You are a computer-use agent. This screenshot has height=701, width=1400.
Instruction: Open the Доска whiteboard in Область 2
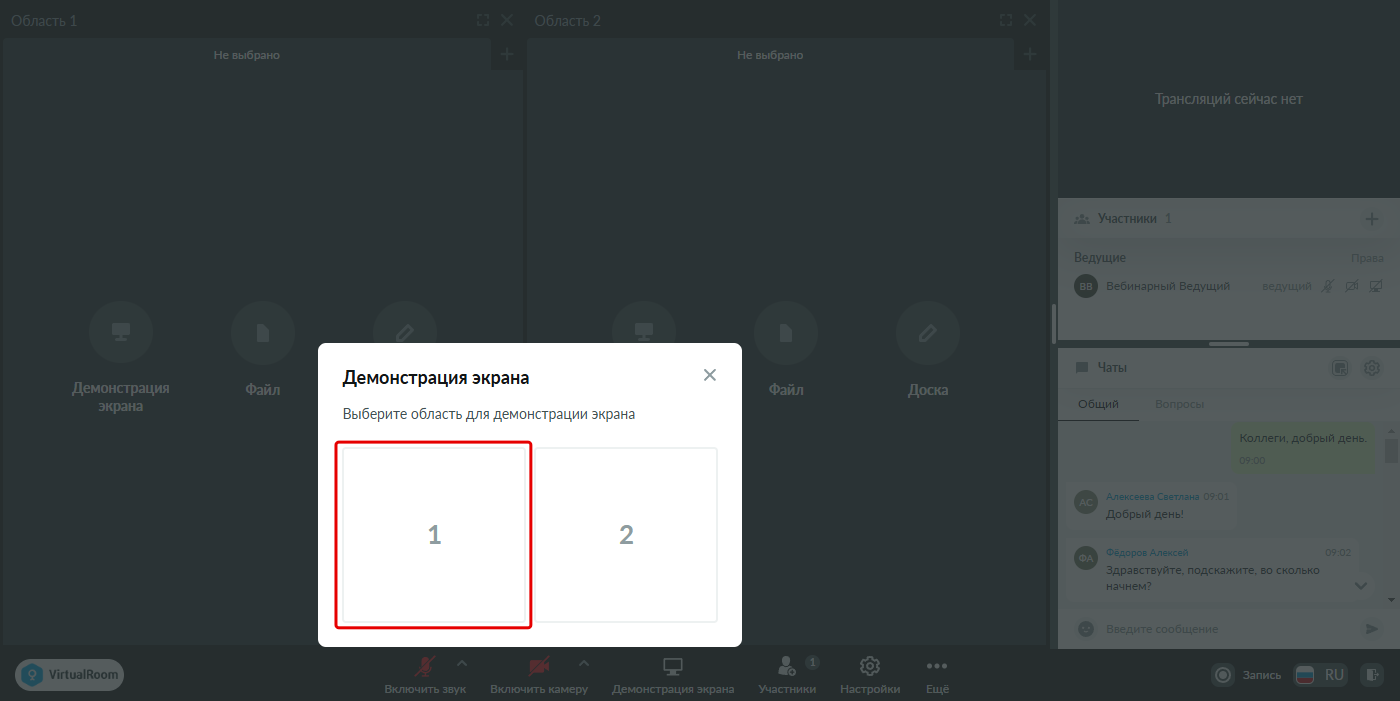point(928,333)
